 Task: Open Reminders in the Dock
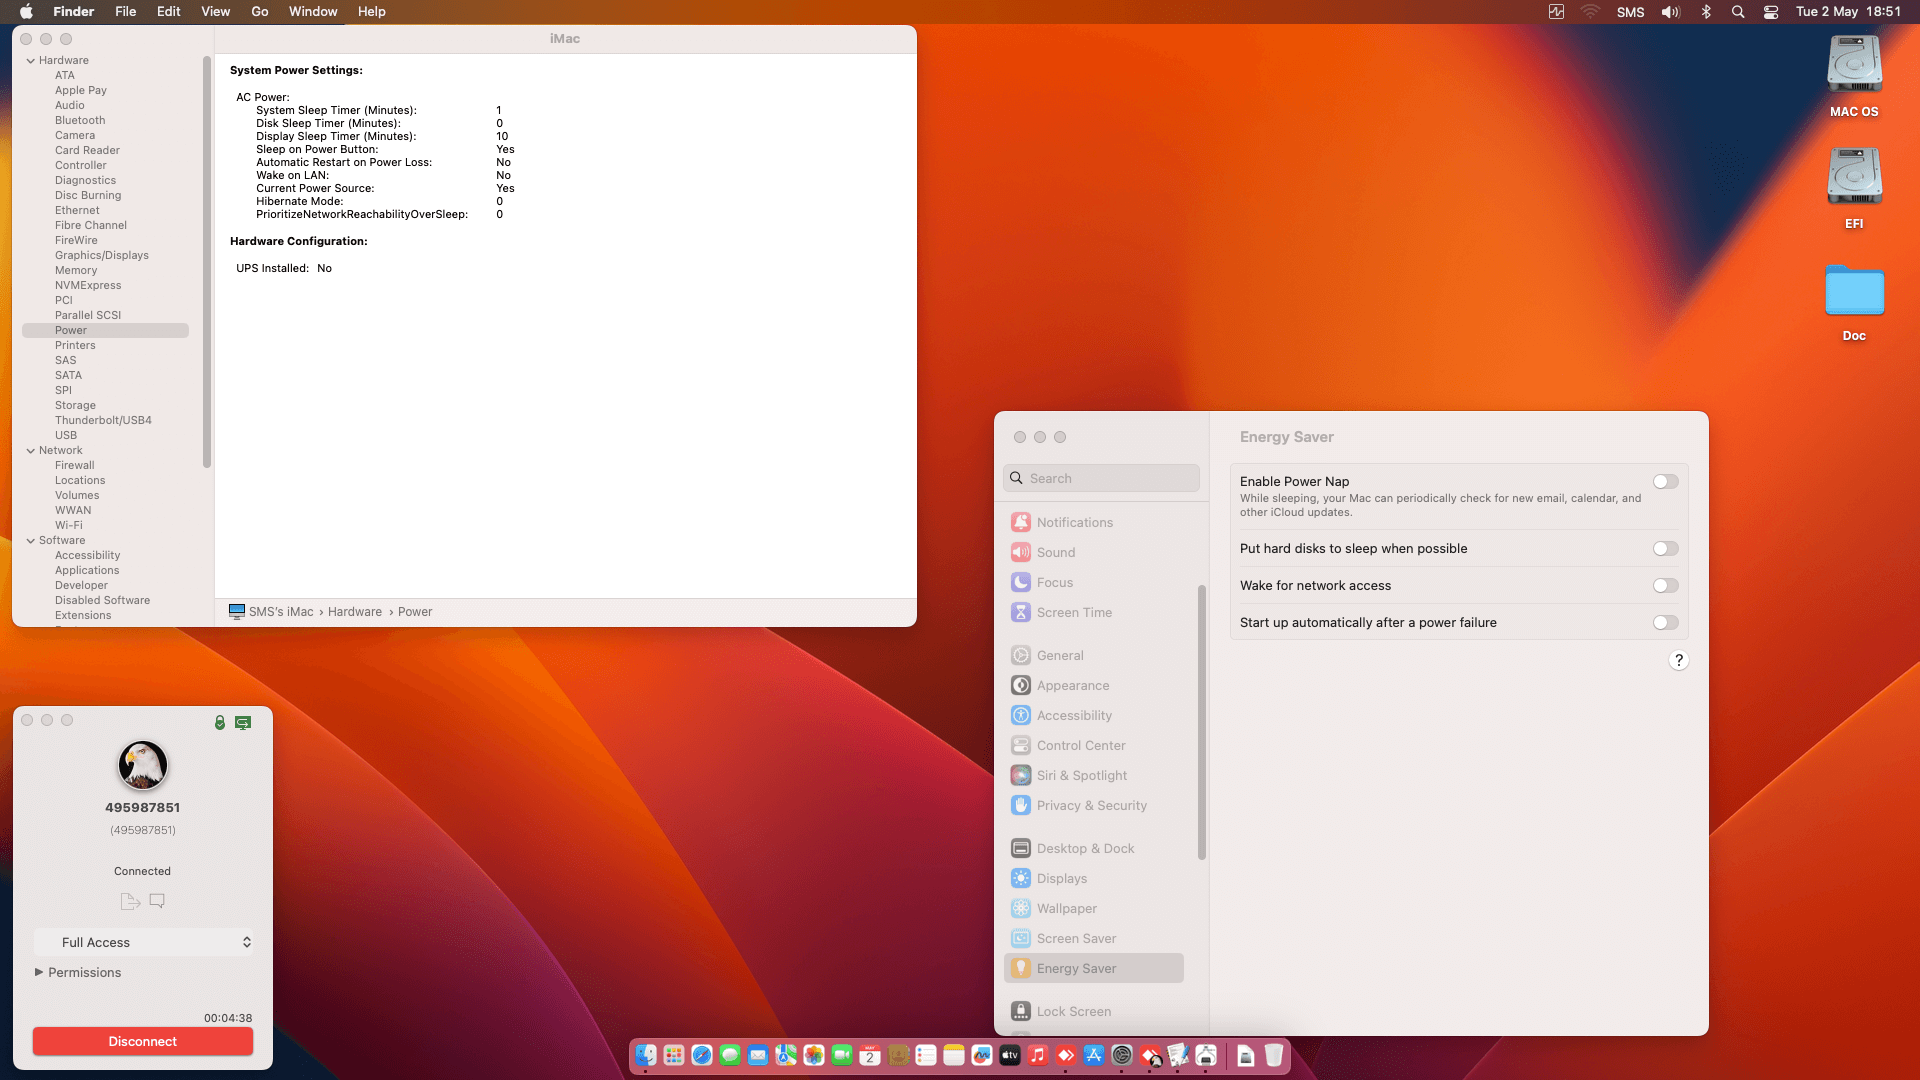(x=926, y=1055)
